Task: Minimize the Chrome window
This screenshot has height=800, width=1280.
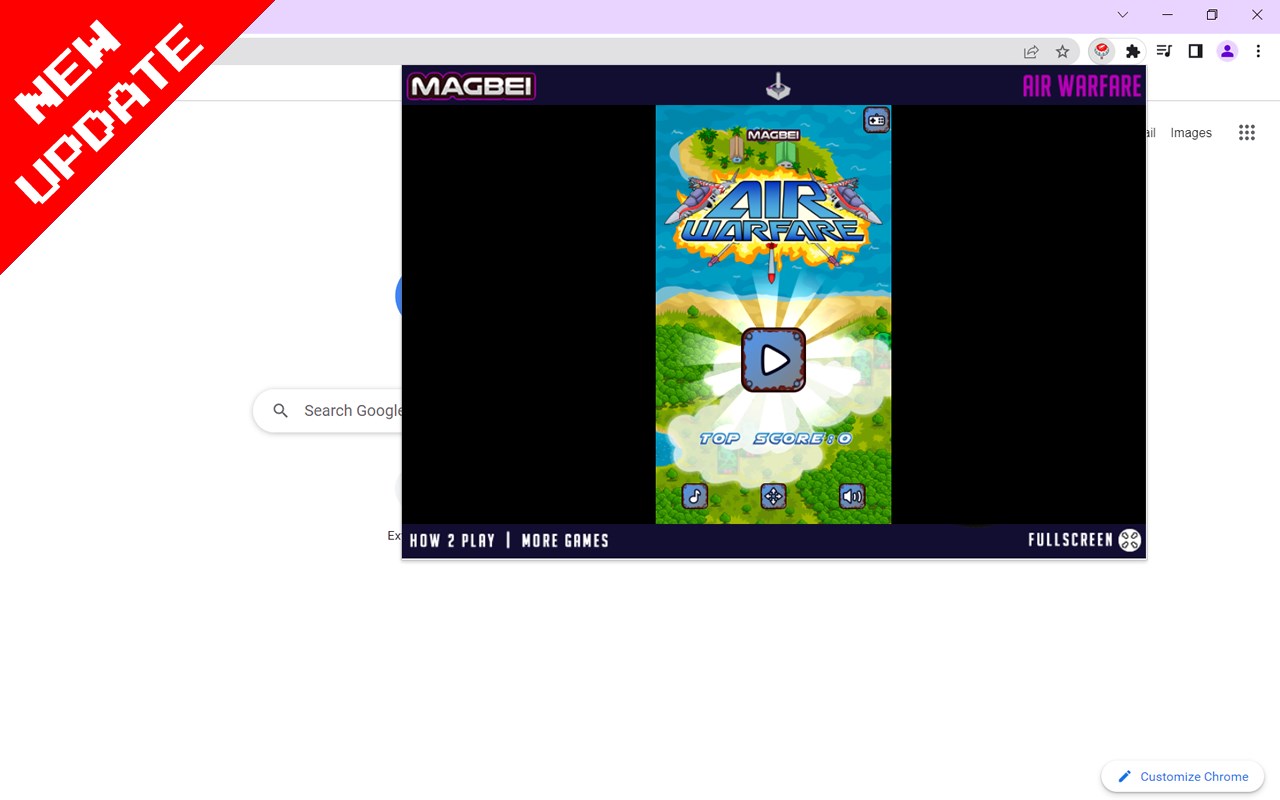Action: point(1167,15)
